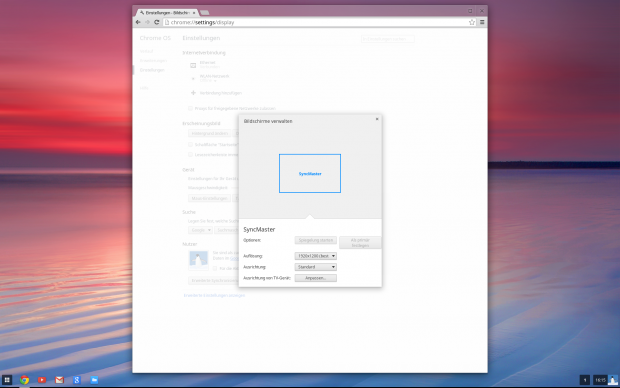Open the notification counter in the tray
Screen dimensions: 620x388
tap(585, 380)
